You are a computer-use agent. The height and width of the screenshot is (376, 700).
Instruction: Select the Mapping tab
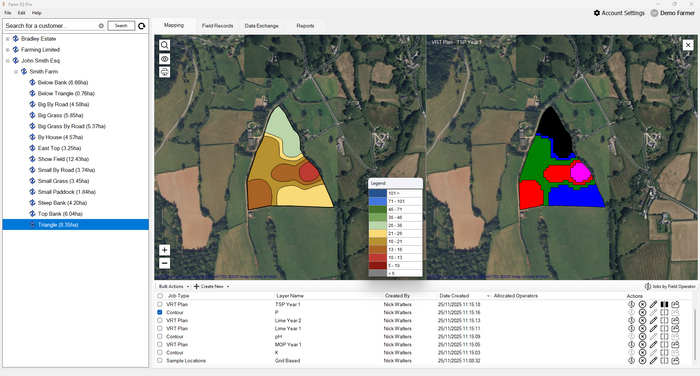(x=174, y=25)
